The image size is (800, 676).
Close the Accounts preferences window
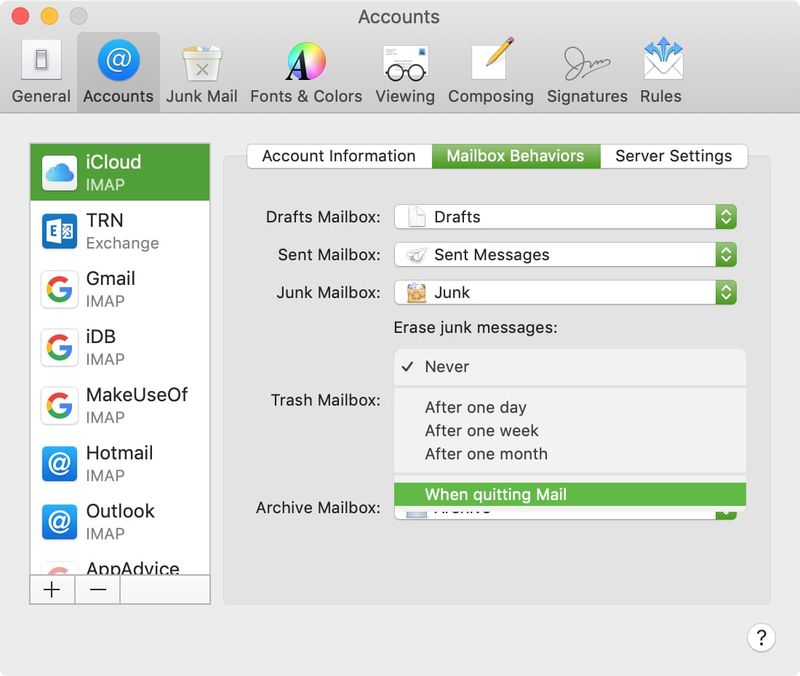[20, 16]
